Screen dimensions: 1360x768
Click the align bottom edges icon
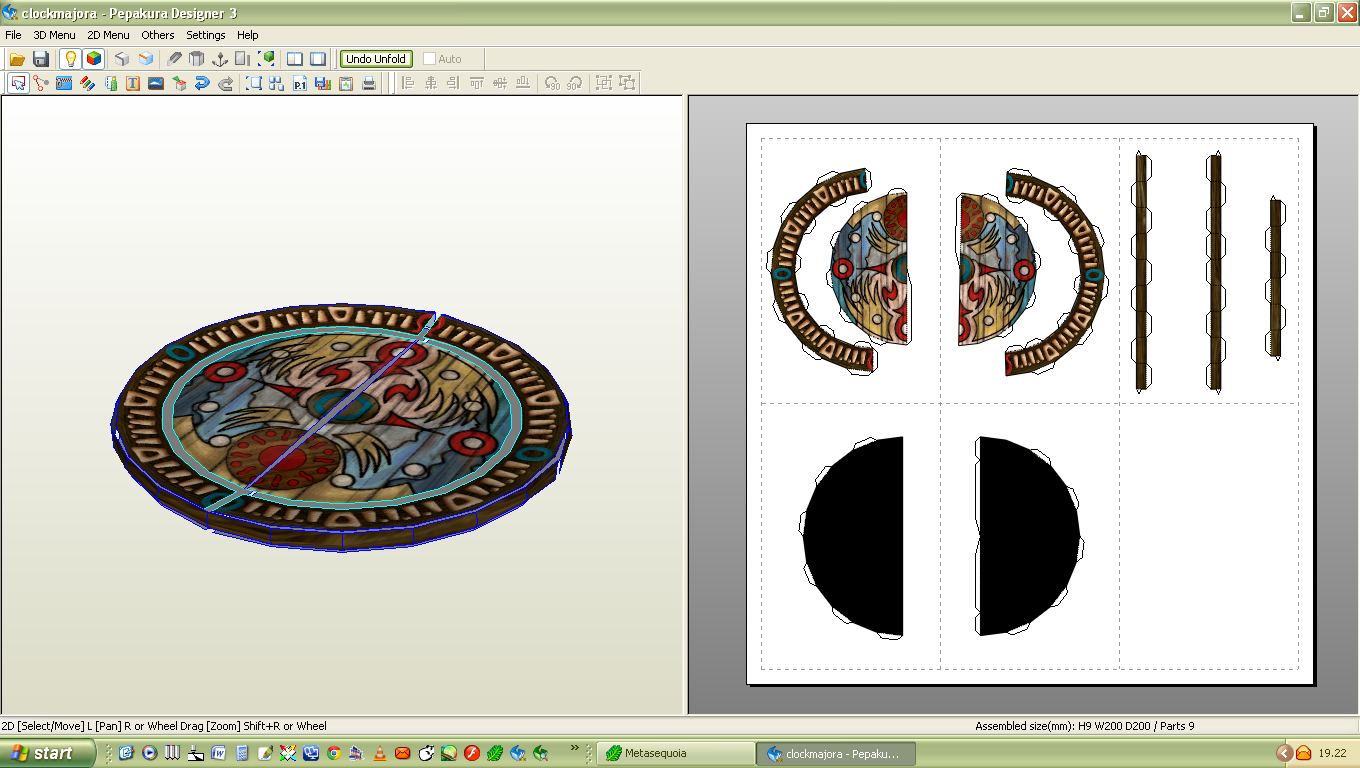click(x=522, y=83)
